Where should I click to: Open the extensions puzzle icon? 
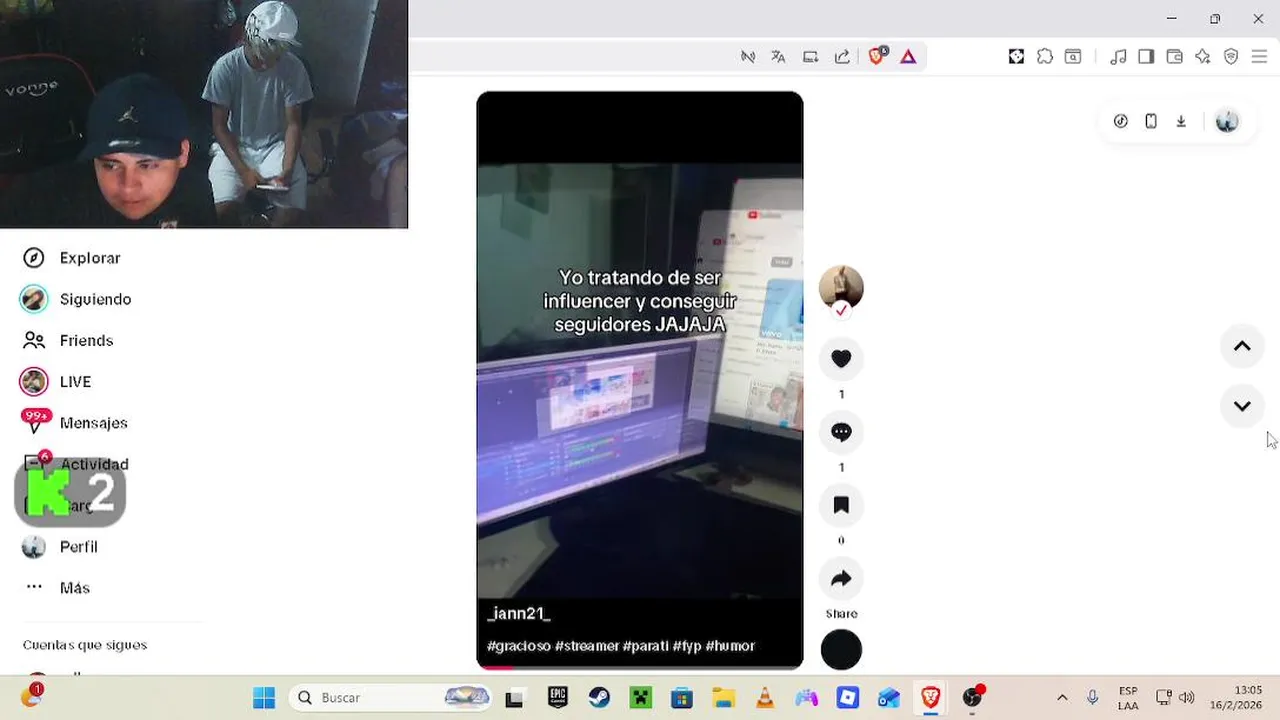point(1045,57)
